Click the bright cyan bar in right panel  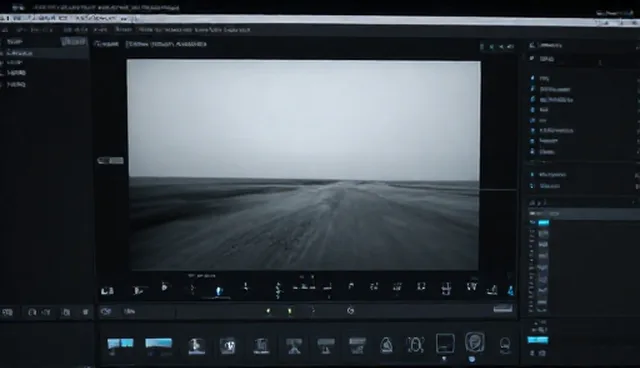(x=538, y=340)
